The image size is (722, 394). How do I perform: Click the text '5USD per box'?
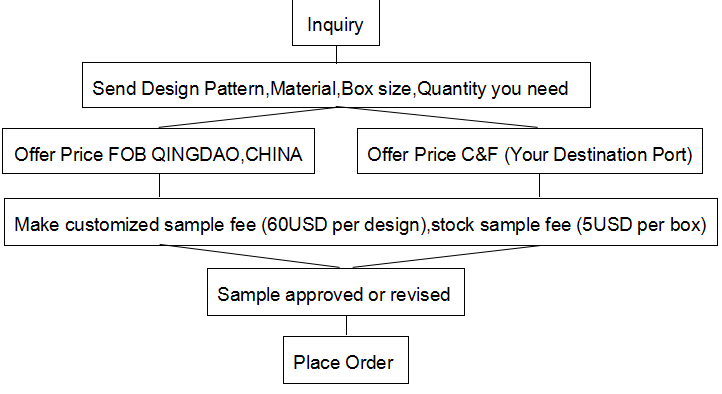[641, 225]
